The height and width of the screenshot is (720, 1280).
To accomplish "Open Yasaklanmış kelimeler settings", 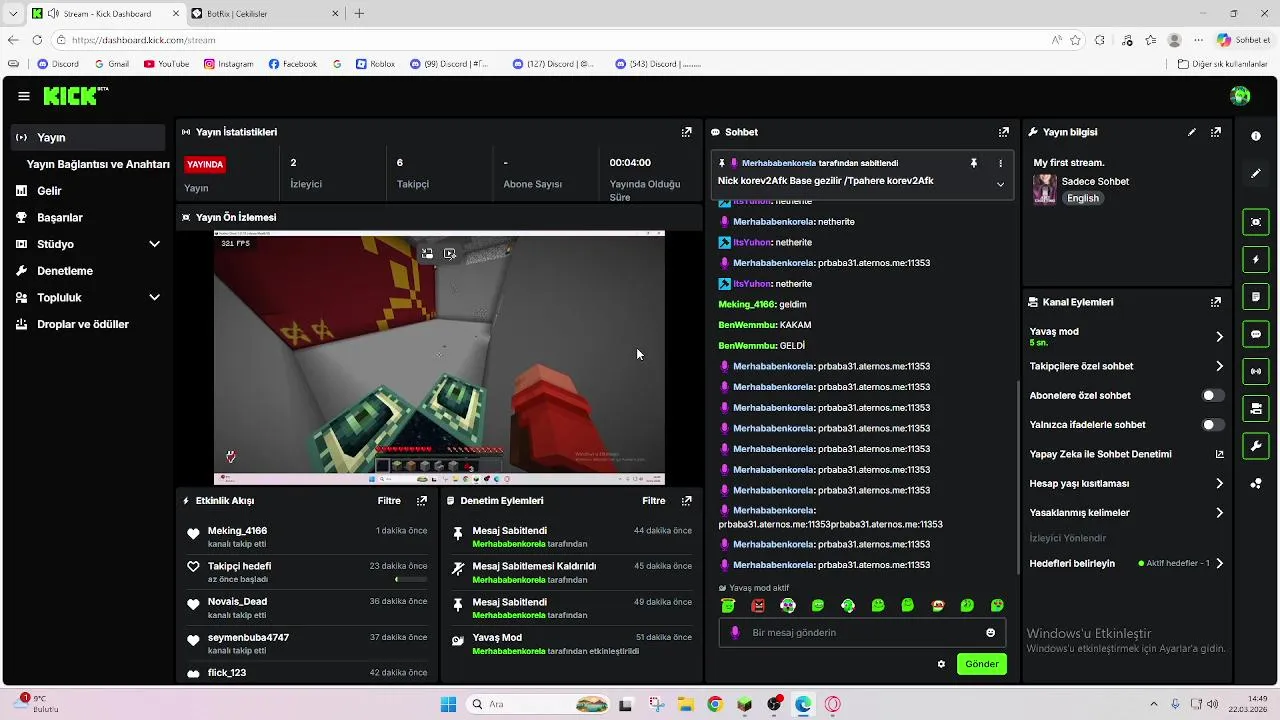I will [x=1127, y=513].
